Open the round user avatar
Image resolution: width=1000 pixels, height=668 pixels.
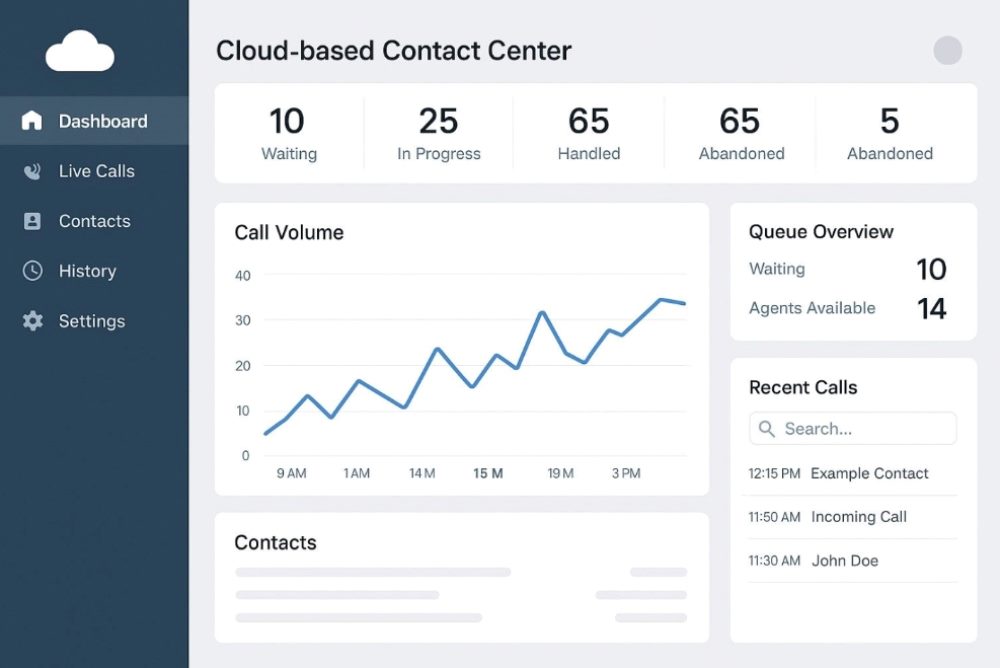tap(947, 50)
